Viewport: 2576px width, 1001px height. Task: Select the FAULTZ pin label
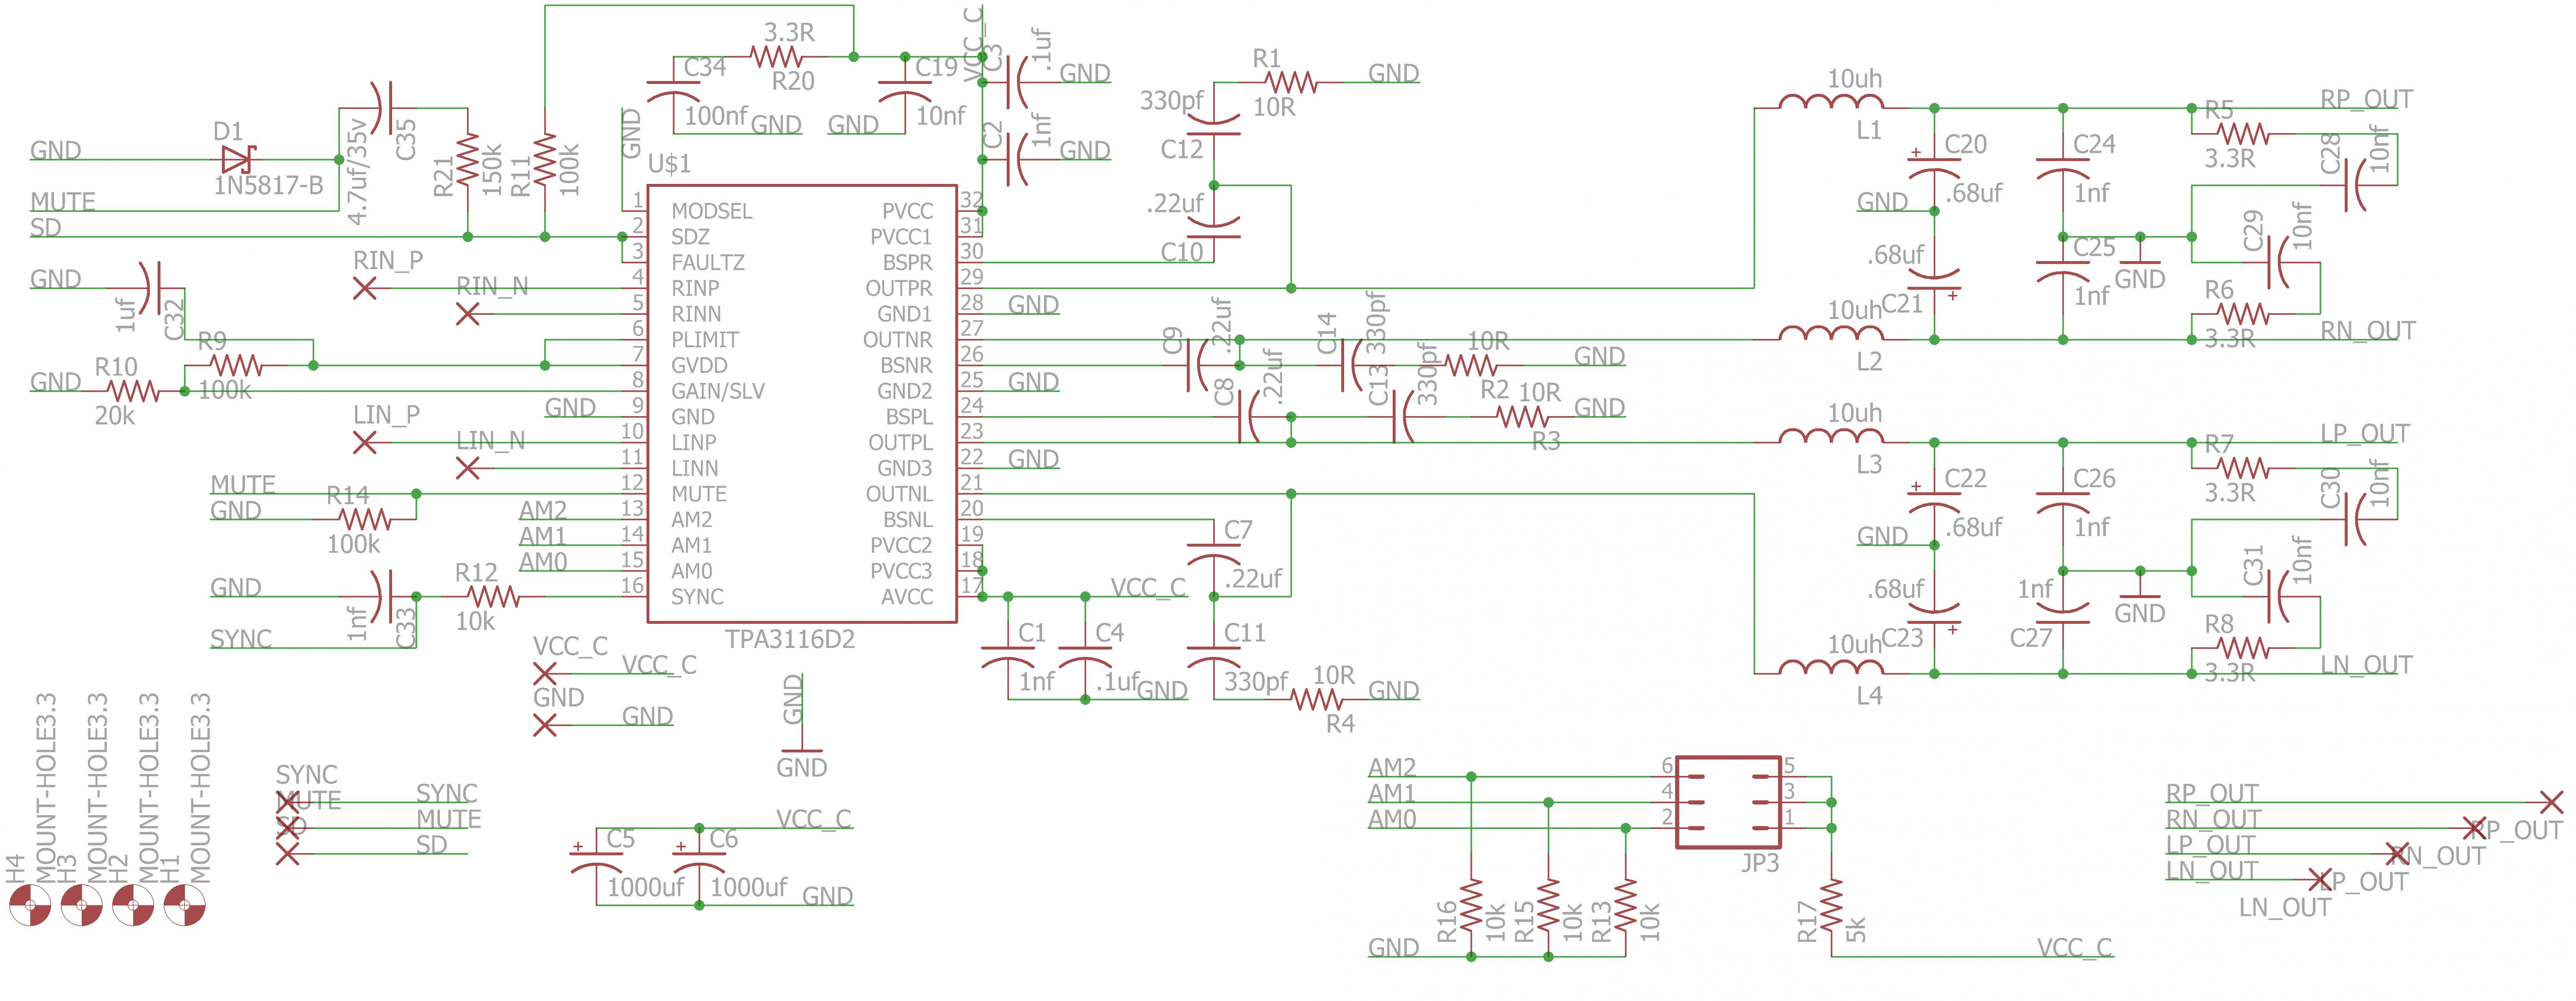click(708, 262)
